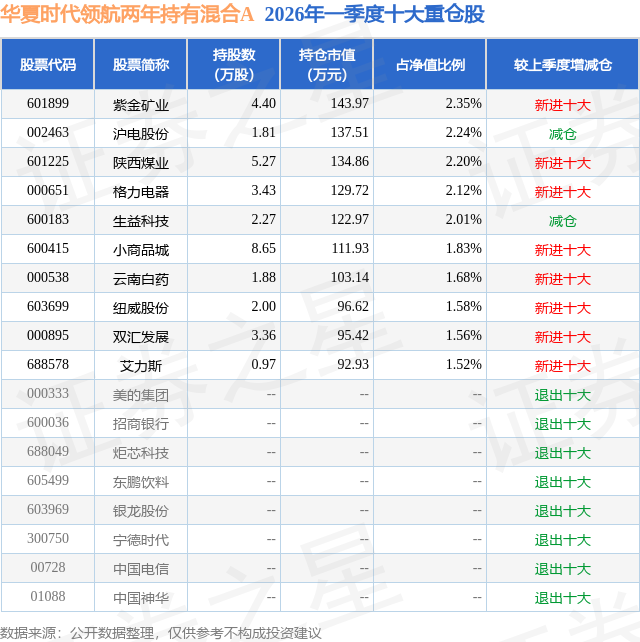Viewport: 640px width, 642px height.
Task: Select the stock code 603699
Action: pyautogui.click(x=48, y=307)
